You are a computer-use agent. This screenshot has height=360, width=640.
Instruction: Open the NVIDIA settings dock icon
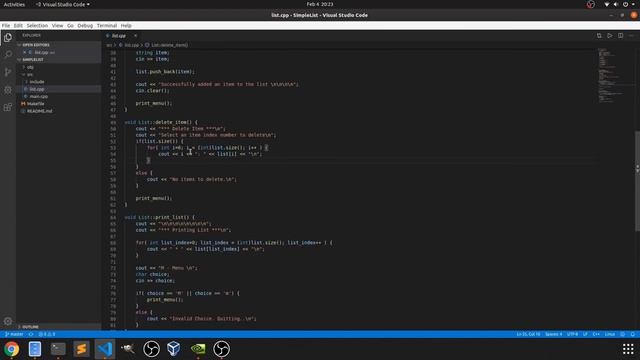198,349
